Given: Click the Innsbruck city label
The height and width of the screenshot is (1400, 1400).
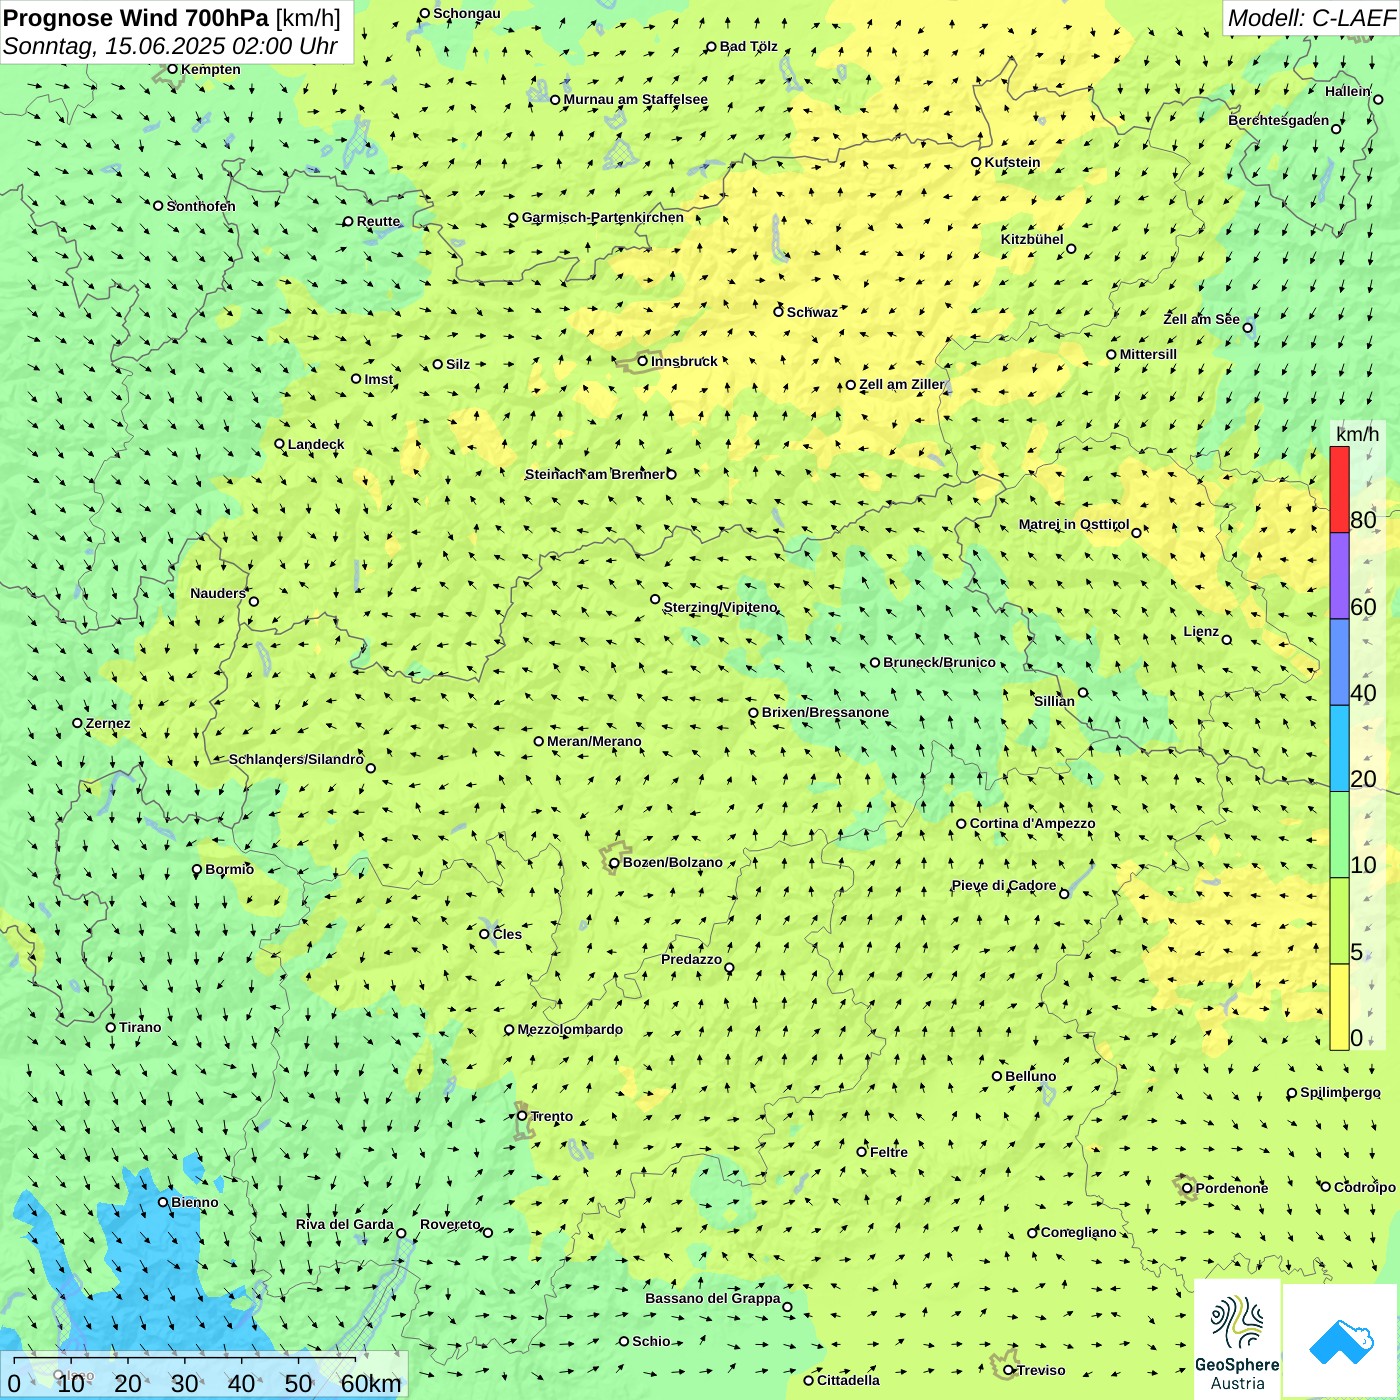Looking at the screenshot, I should [x=684, y=361].
